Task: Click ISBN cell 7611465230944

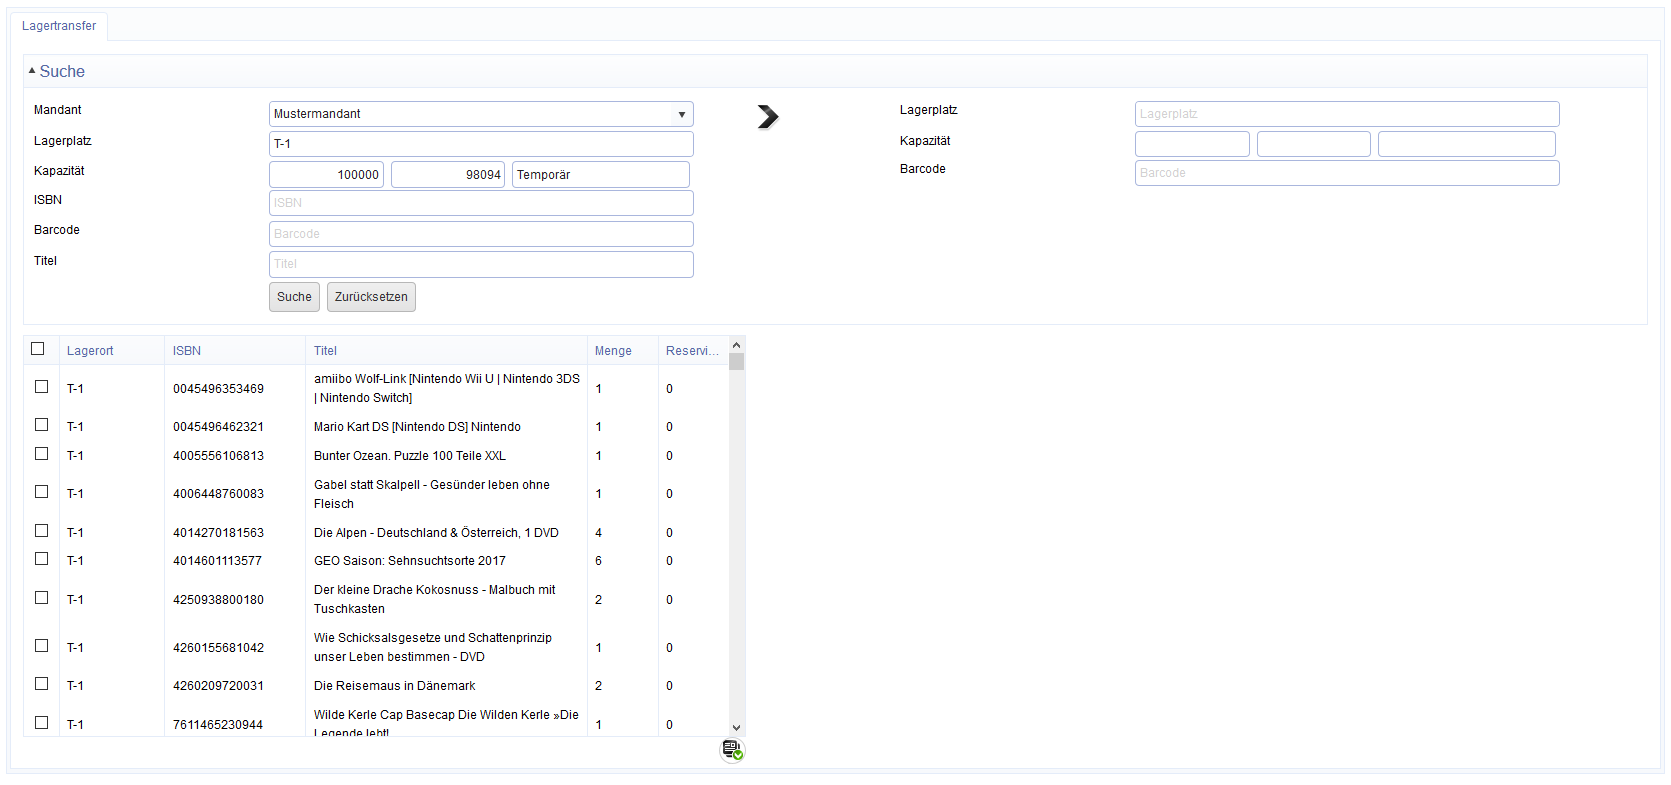Action: coord(218,725)
